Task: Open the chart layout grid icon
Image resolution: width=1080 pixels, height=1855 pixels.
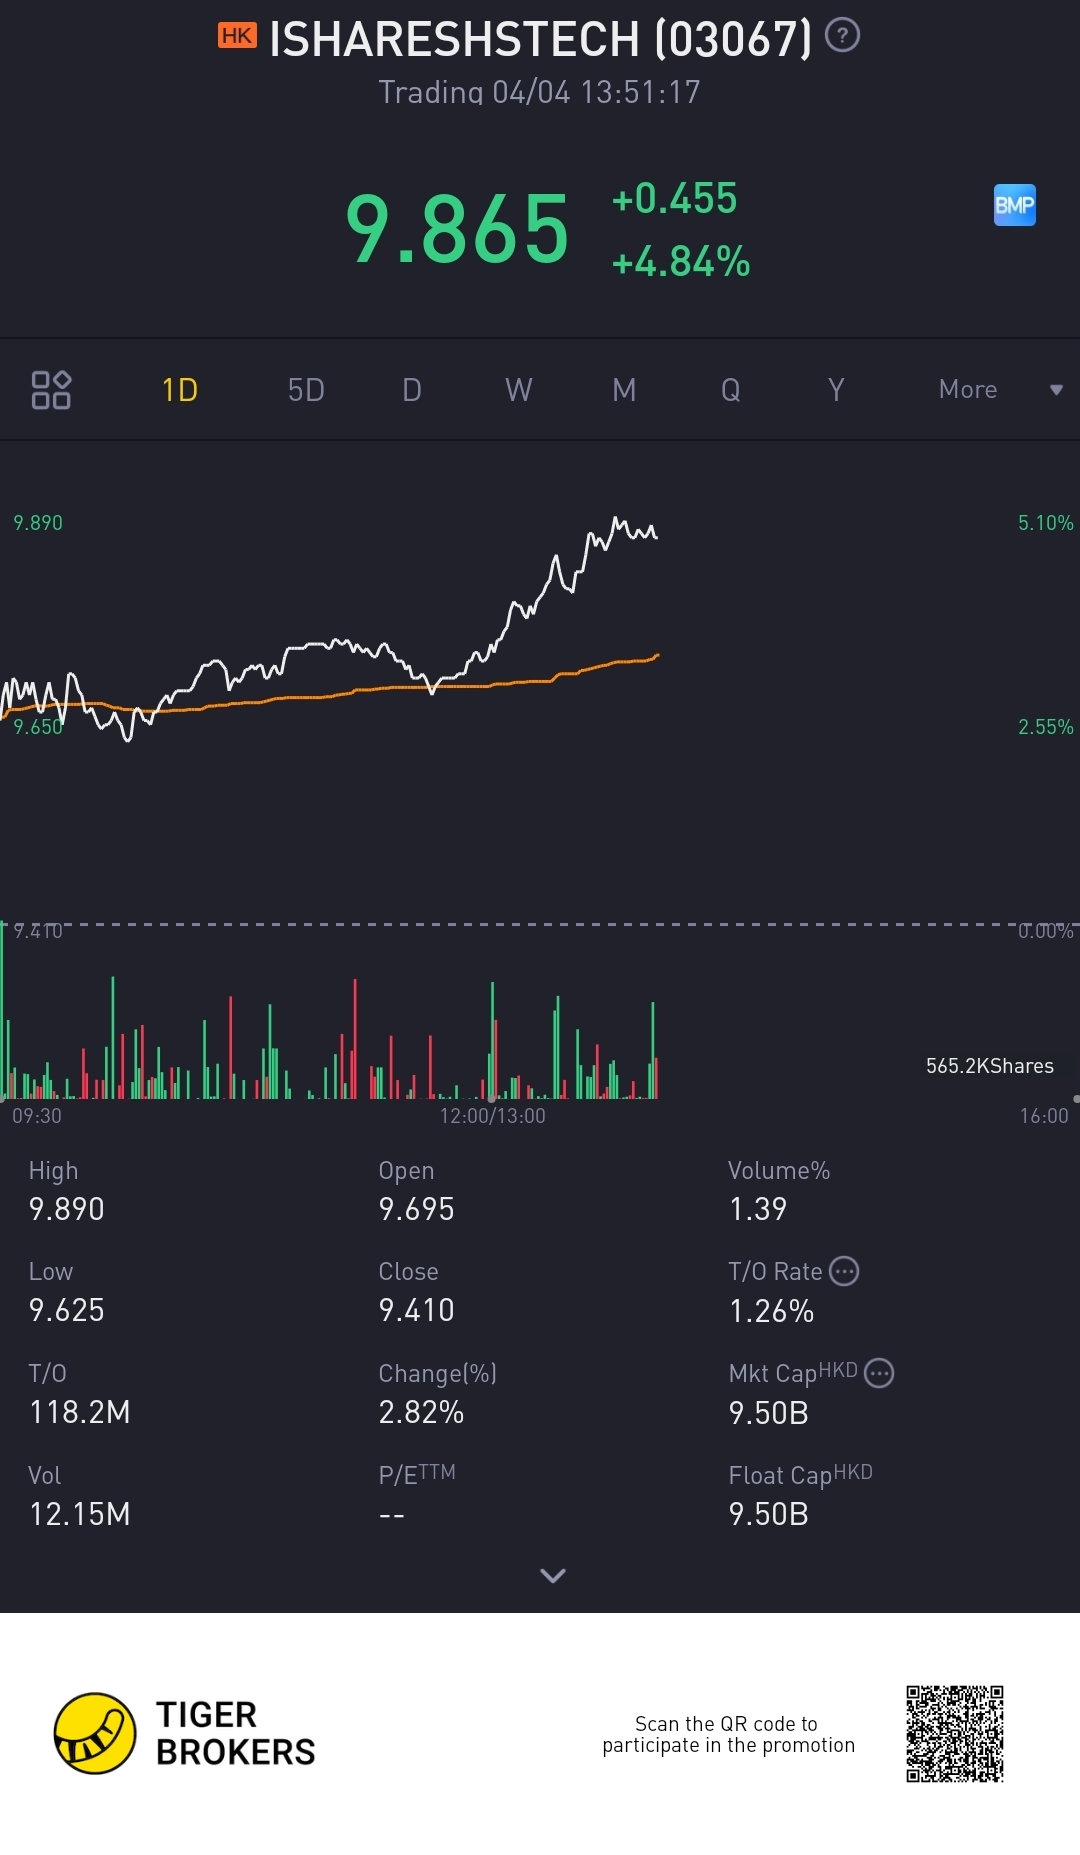Action: point(51,390)
